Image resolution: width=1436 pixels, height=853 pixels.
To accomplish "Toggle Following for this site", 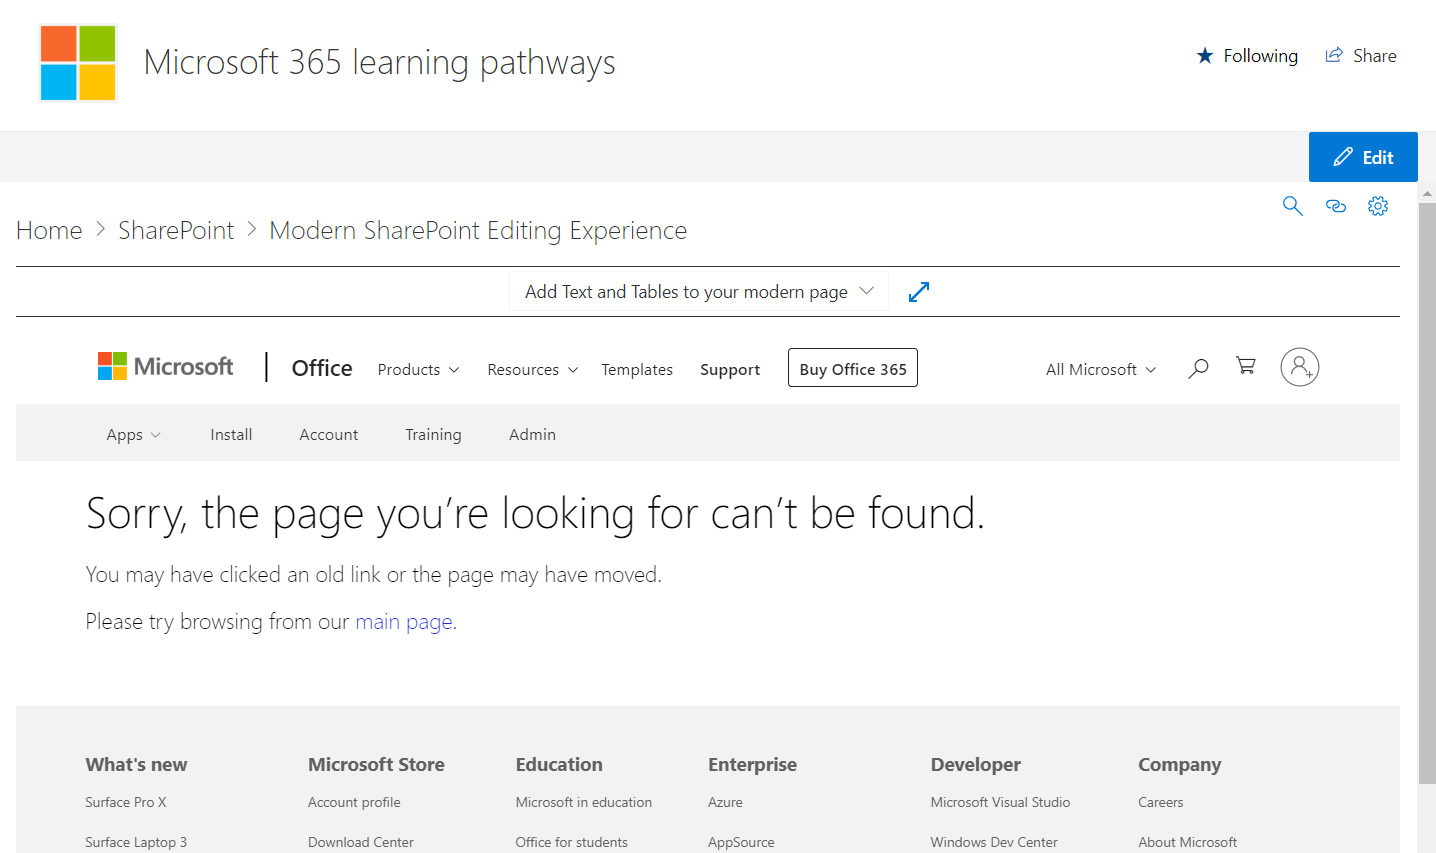I will (x=1247, y=55).
